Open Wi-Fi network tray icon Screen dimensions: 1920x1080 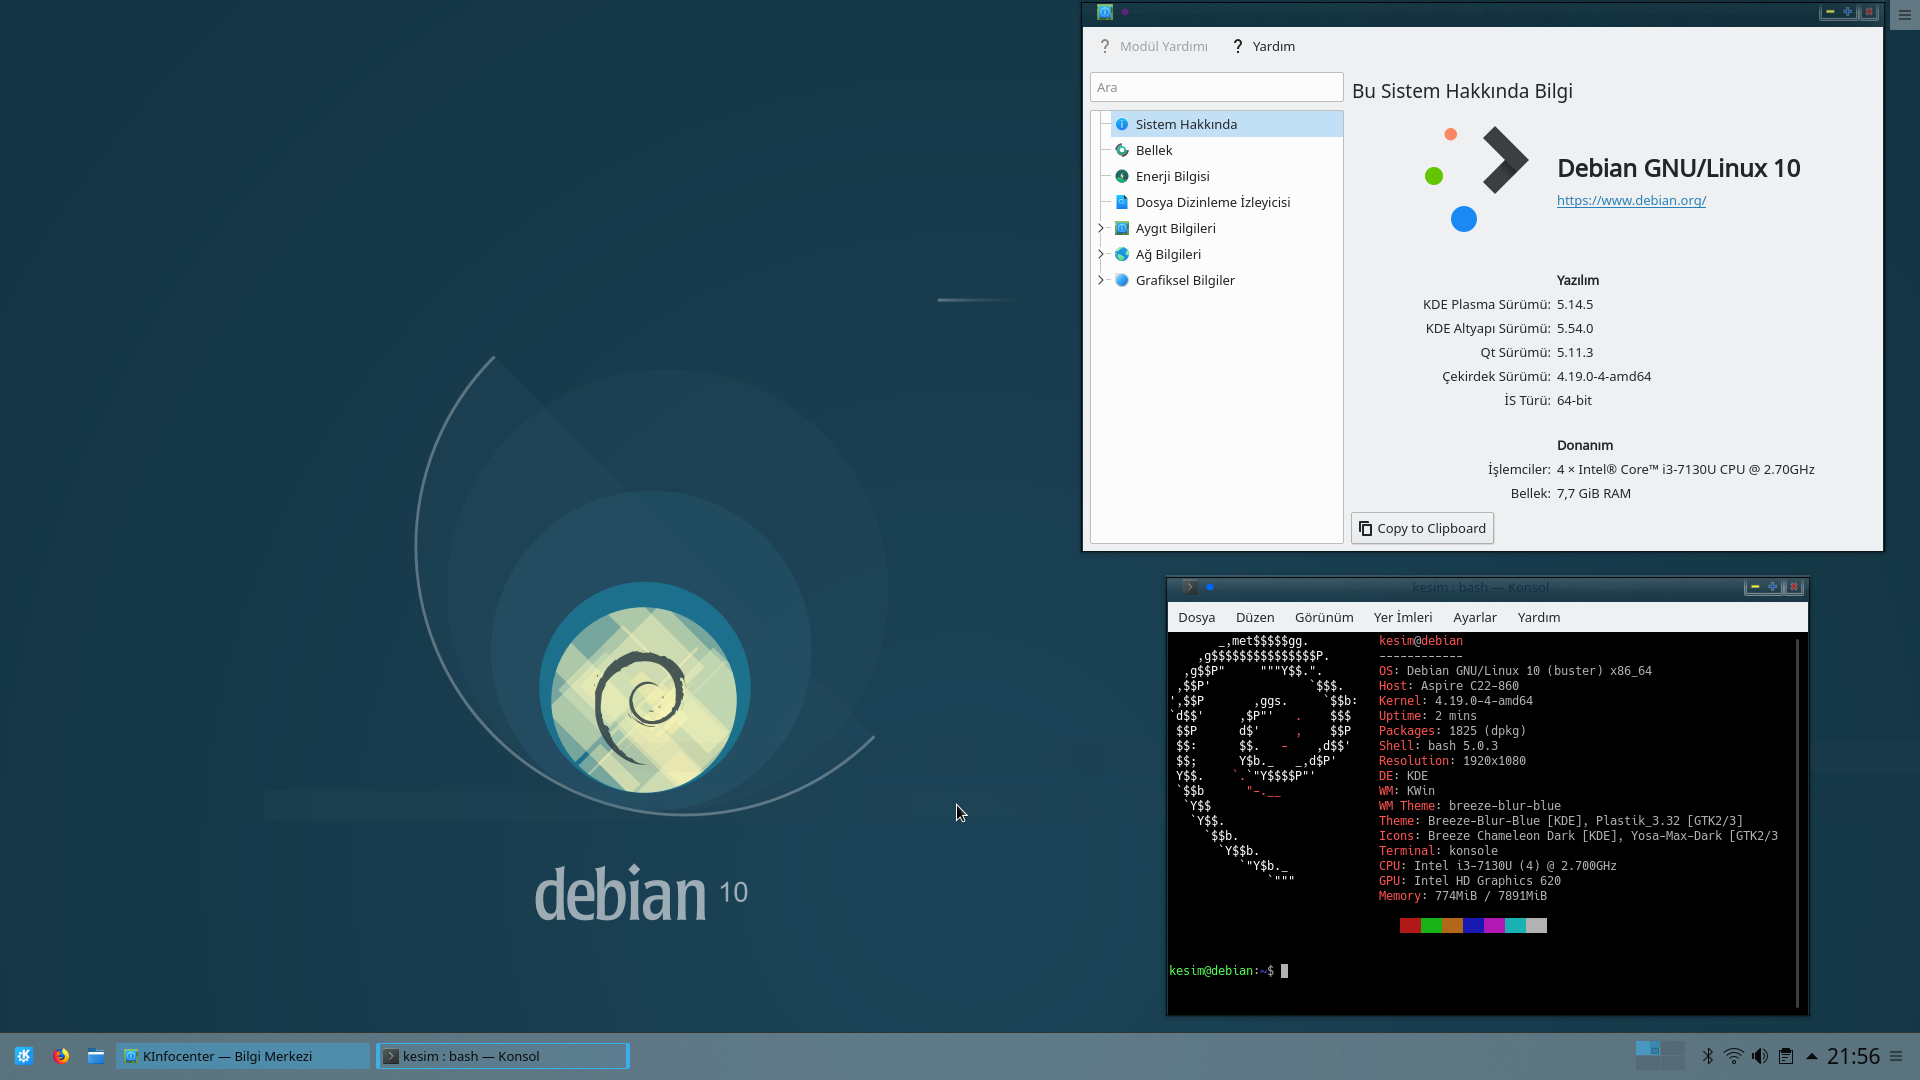click(1734, 1056)
